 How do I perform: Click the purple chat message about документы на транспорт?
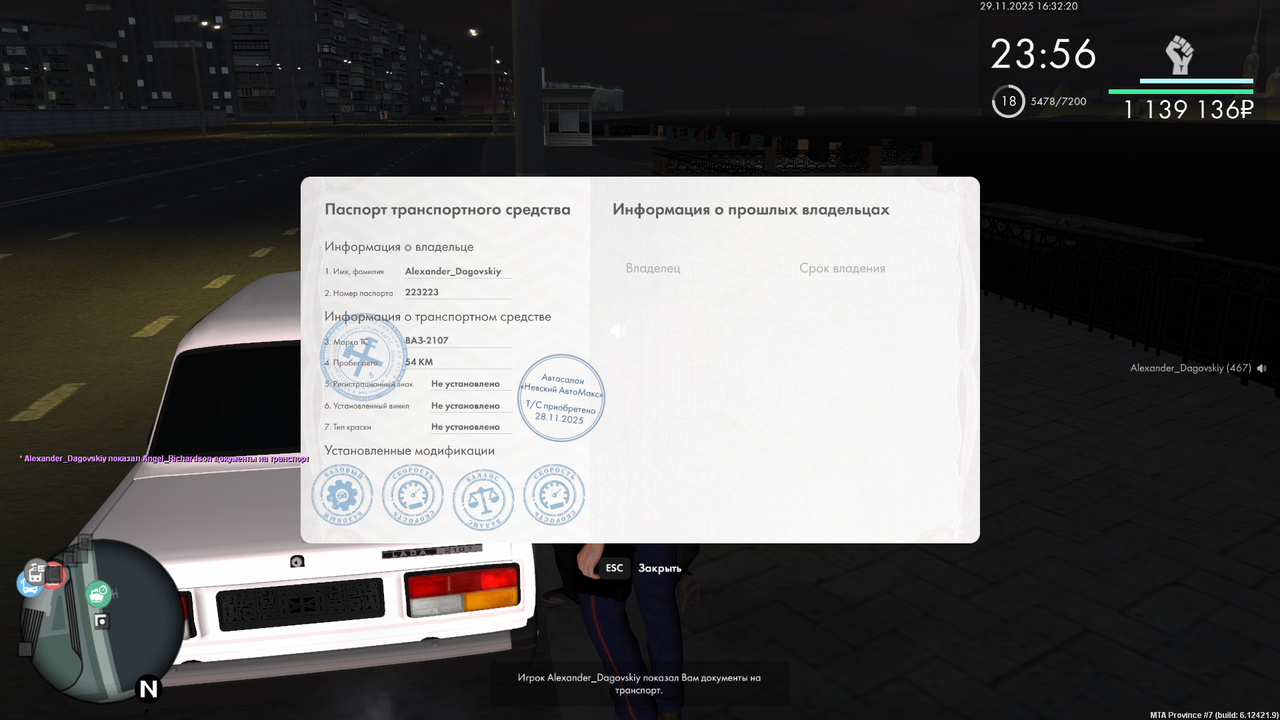tap(164, 458)
